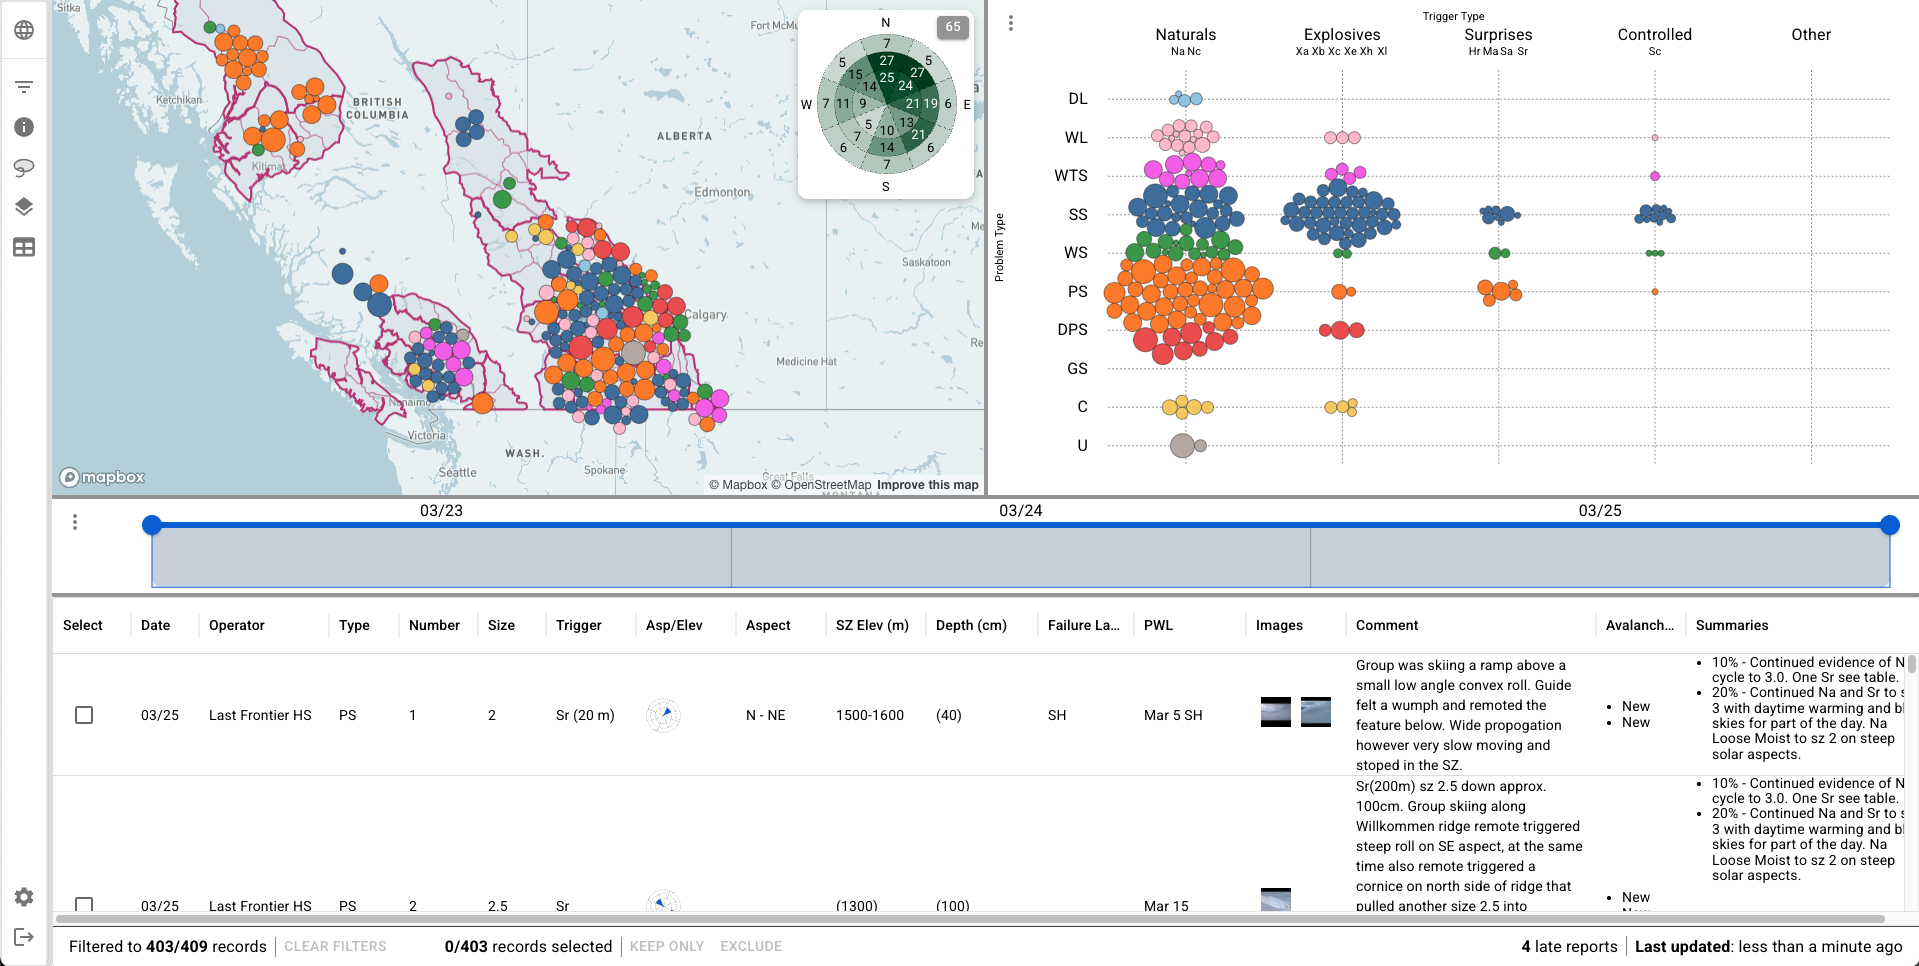1919x966 pixels.
Task: Open the filter list icon
Action: [x=24, y=87]
